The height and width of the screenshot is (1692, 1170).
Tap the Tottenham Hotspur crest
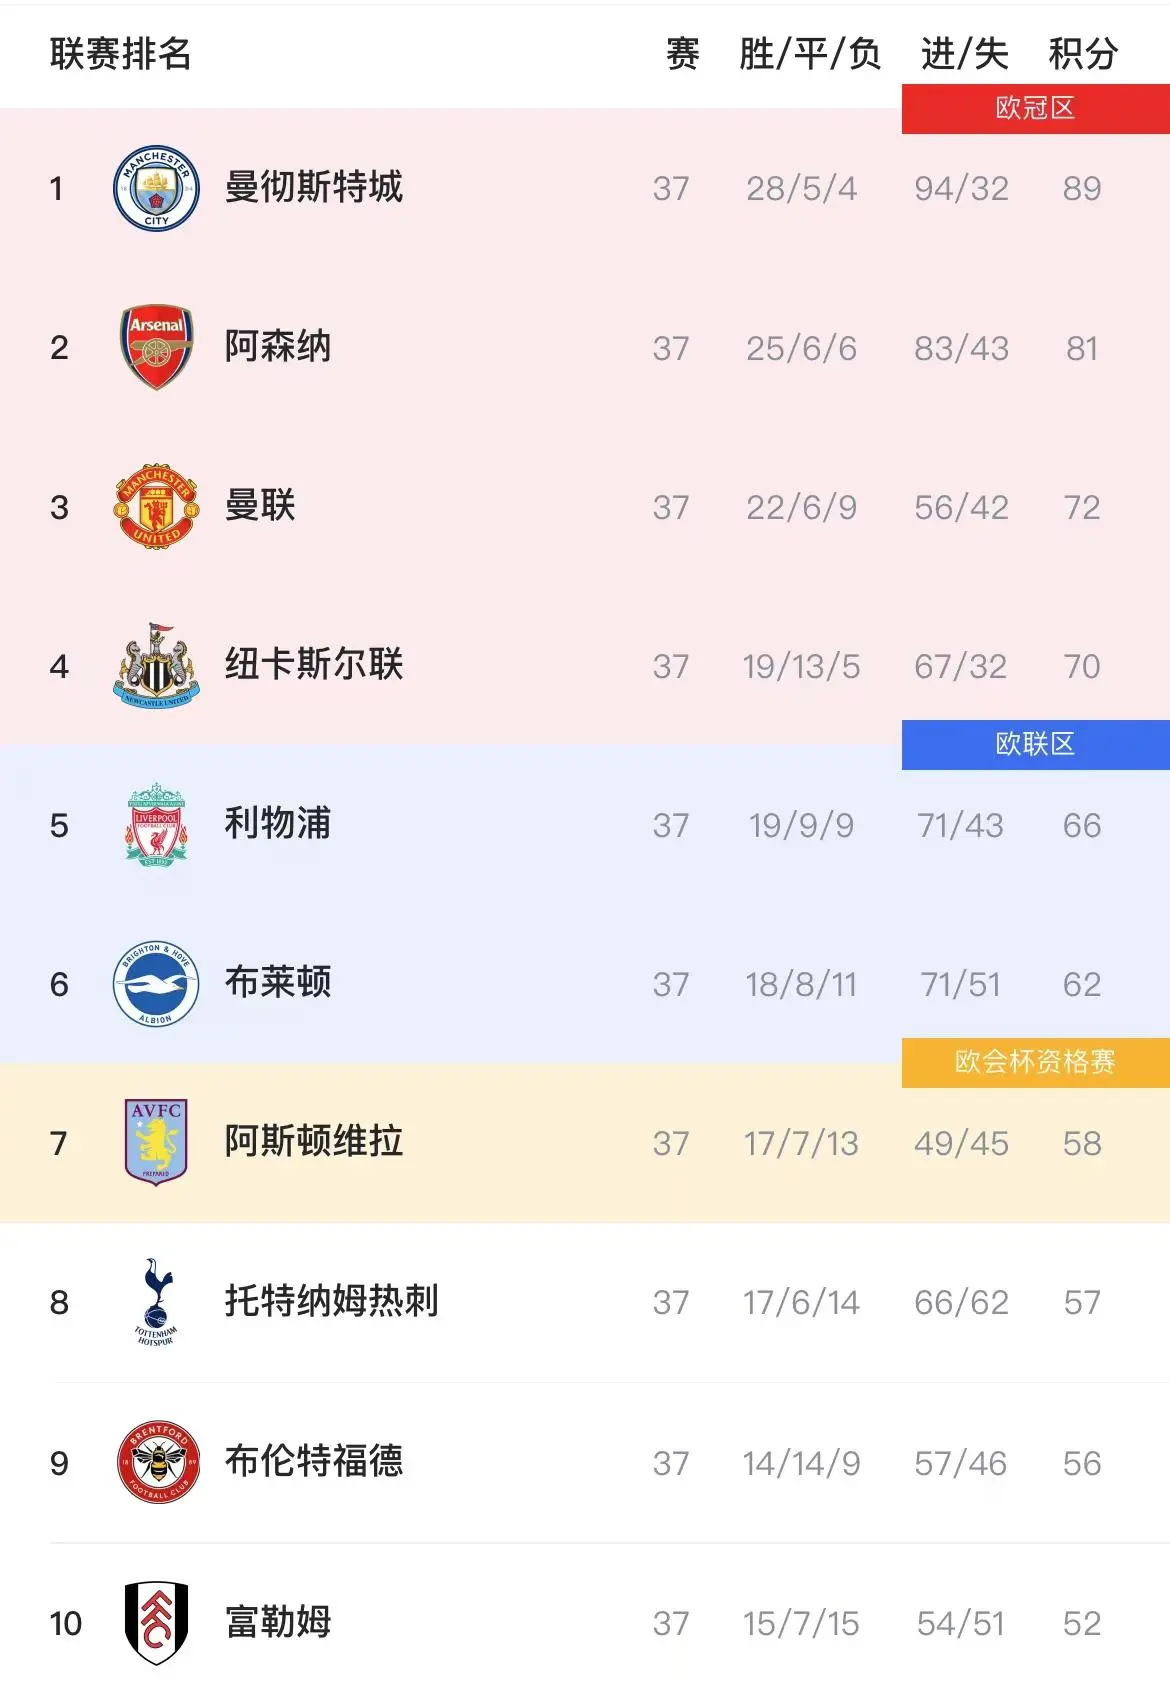point(156,1301)
